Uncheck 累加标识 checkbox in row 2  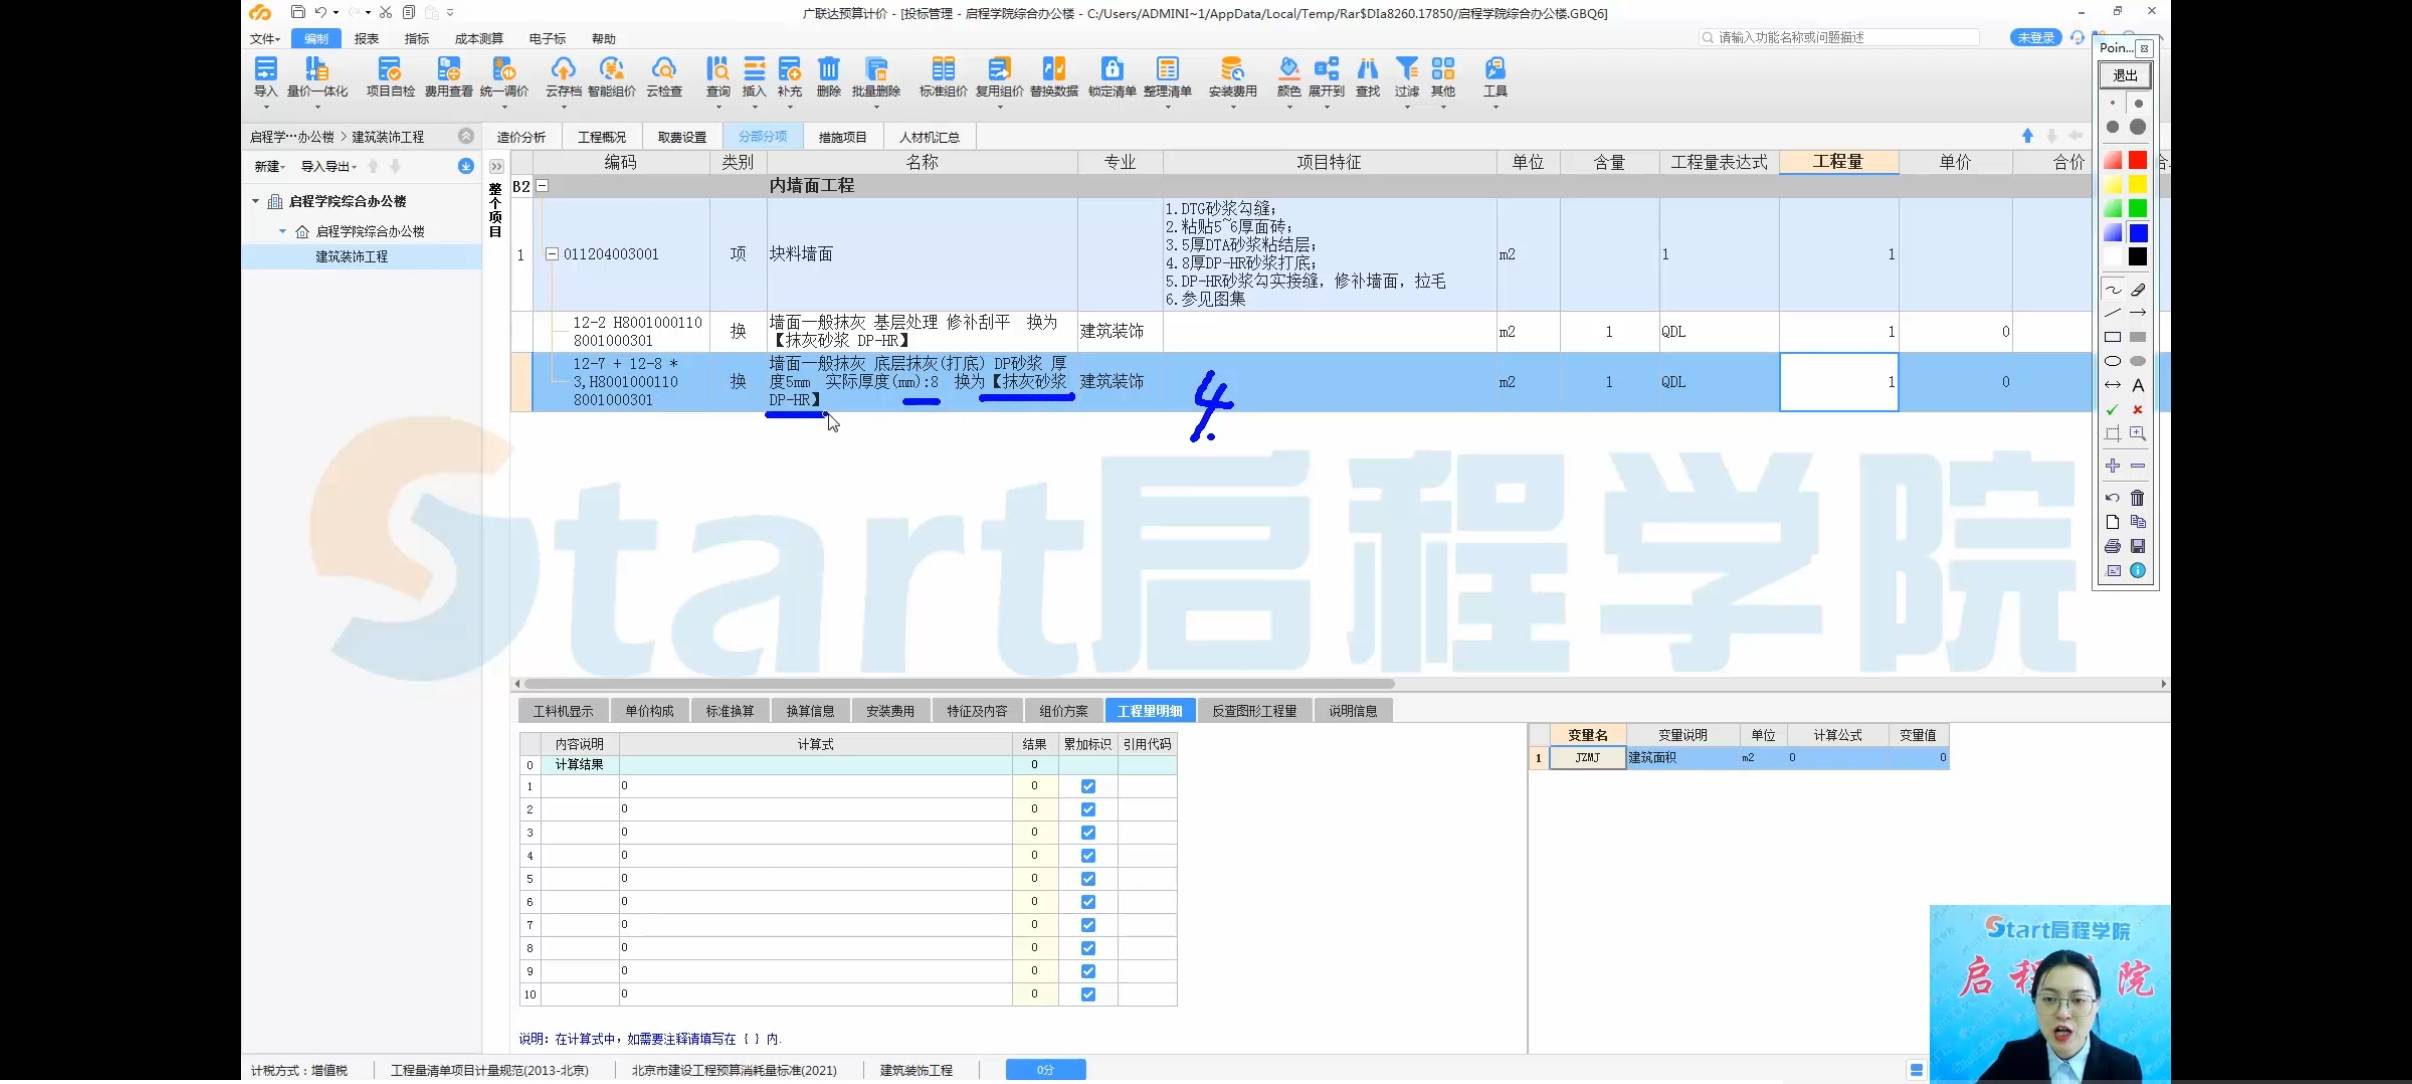click(1088, 809)
